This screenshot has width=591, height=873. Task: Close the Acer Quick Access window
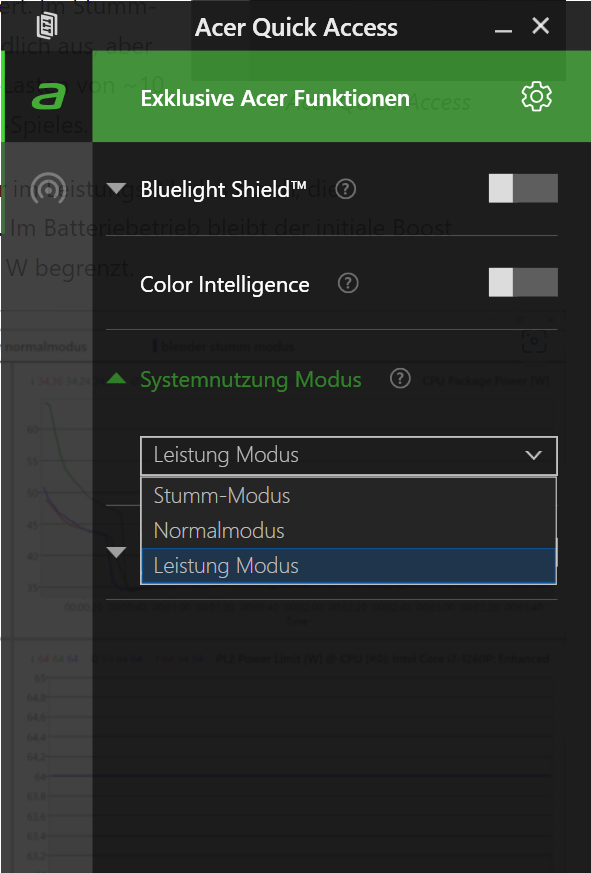(x=540, y=26)
